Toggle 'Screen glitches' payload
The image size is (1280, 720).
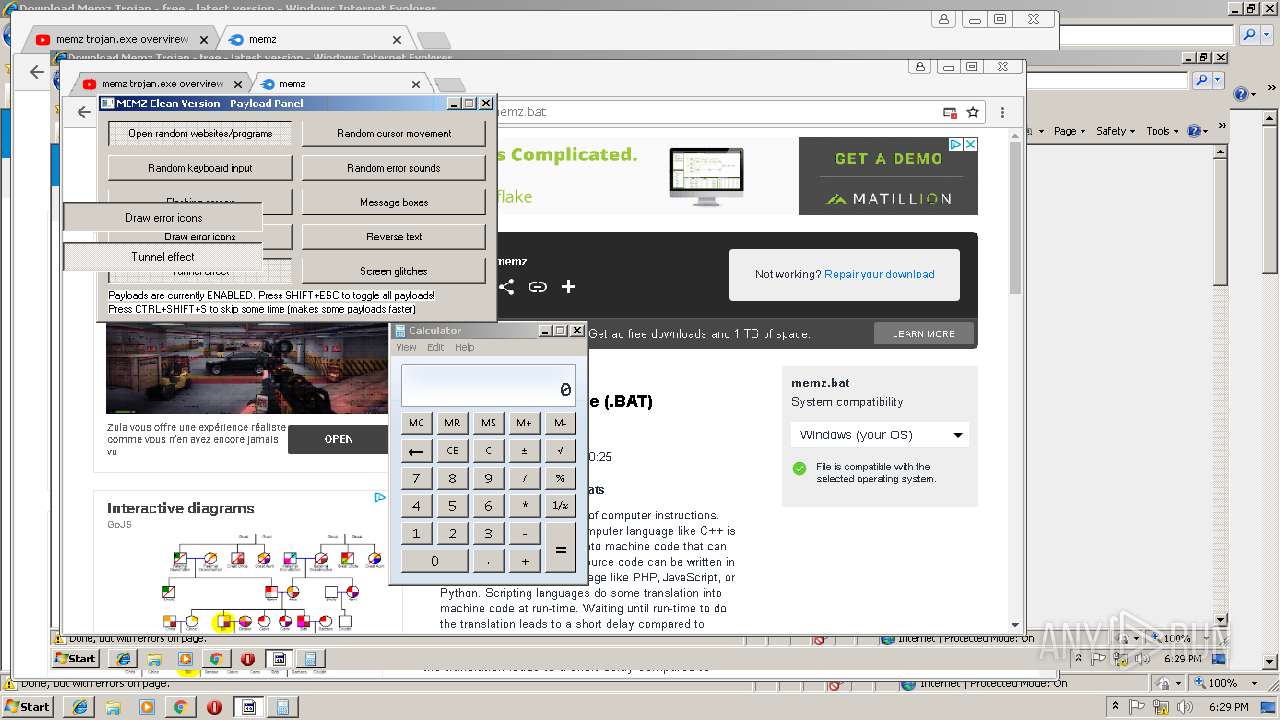coord(394,271)
